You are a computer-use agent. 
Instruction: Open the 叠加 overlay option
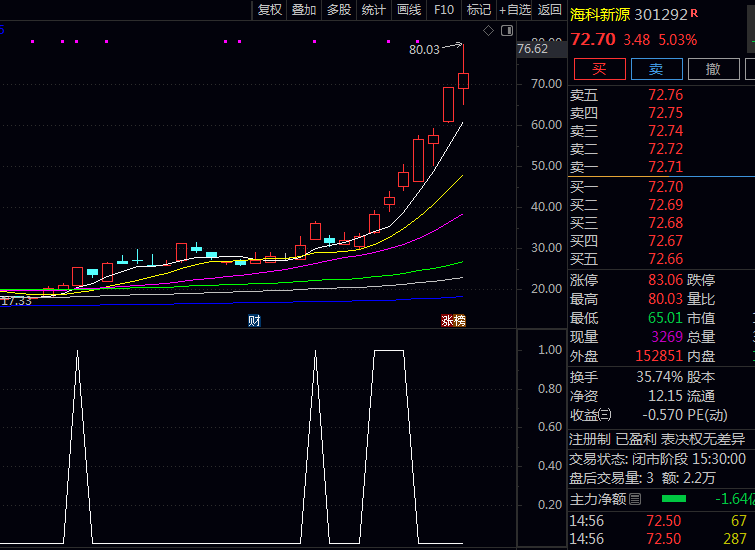(x=304, y=10)
